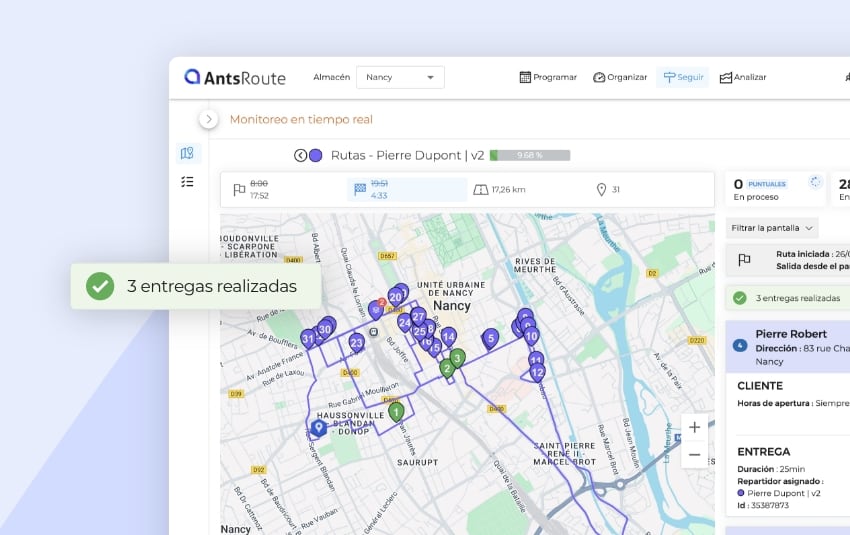Zoom out on the map

694,454
